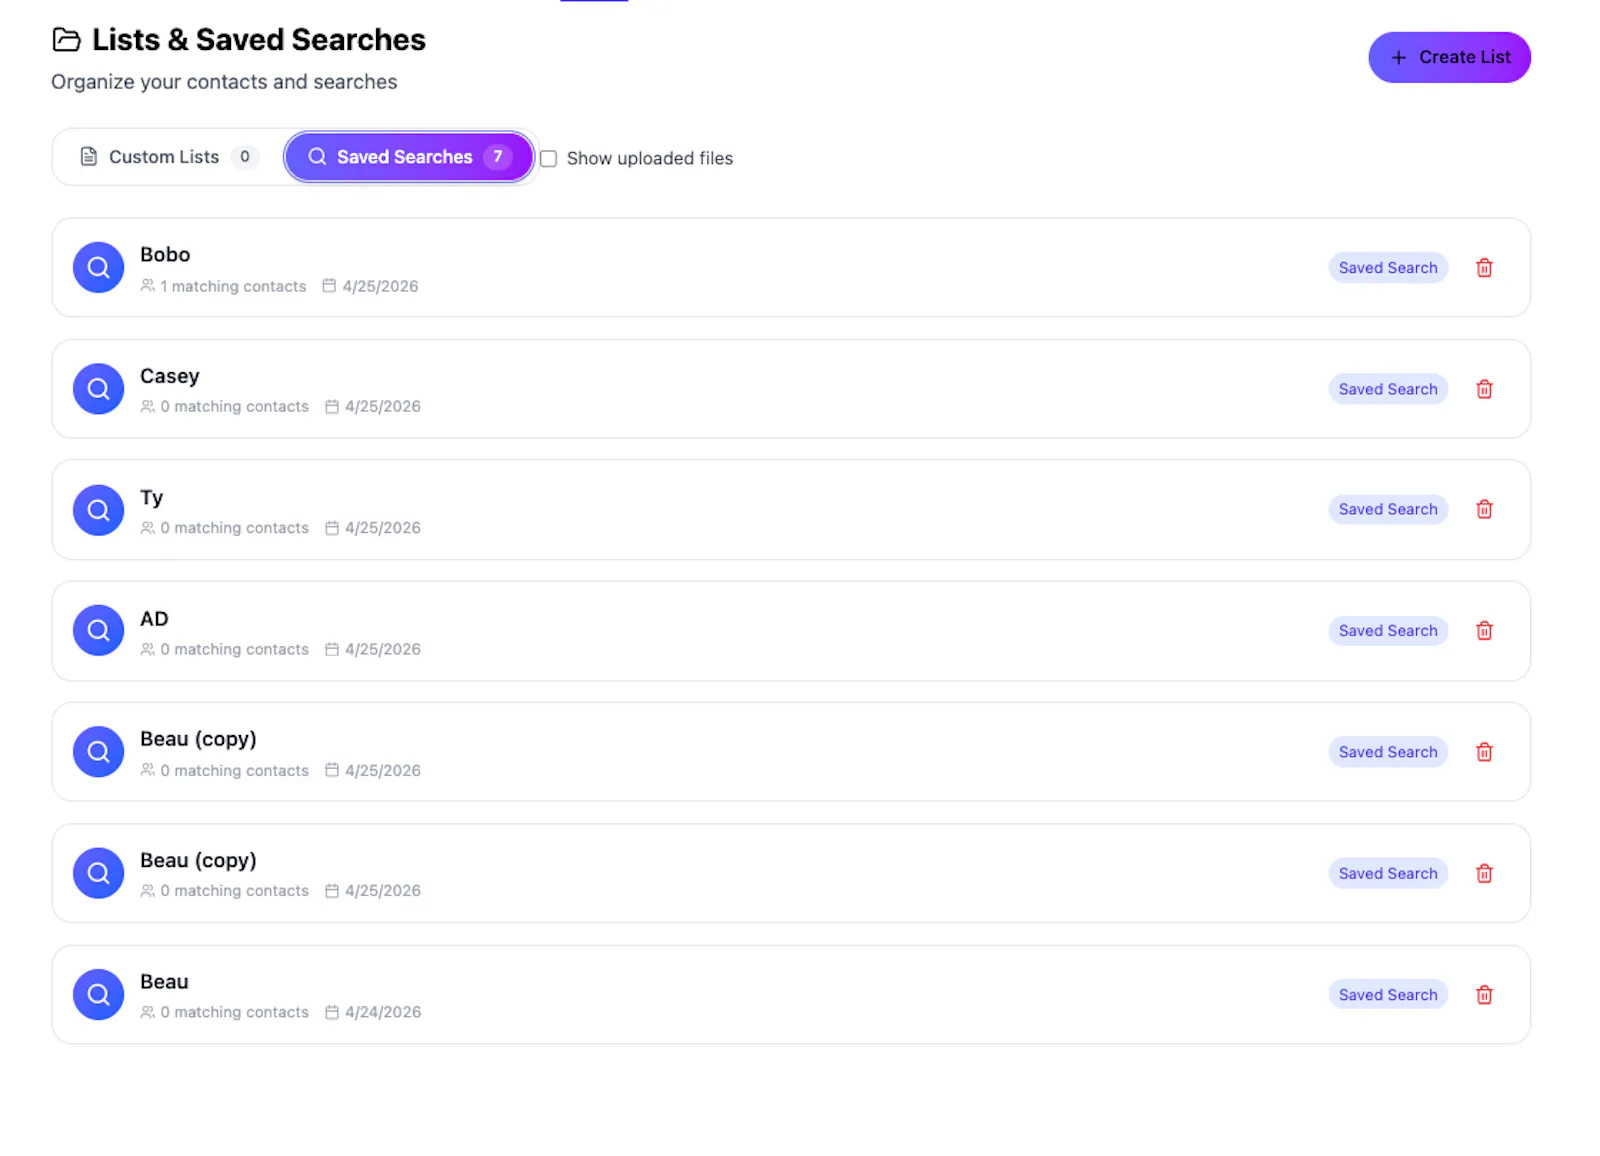1600x1156 pixels.
Task: Click trash icon for Casey search
Action: (1484, 389)
